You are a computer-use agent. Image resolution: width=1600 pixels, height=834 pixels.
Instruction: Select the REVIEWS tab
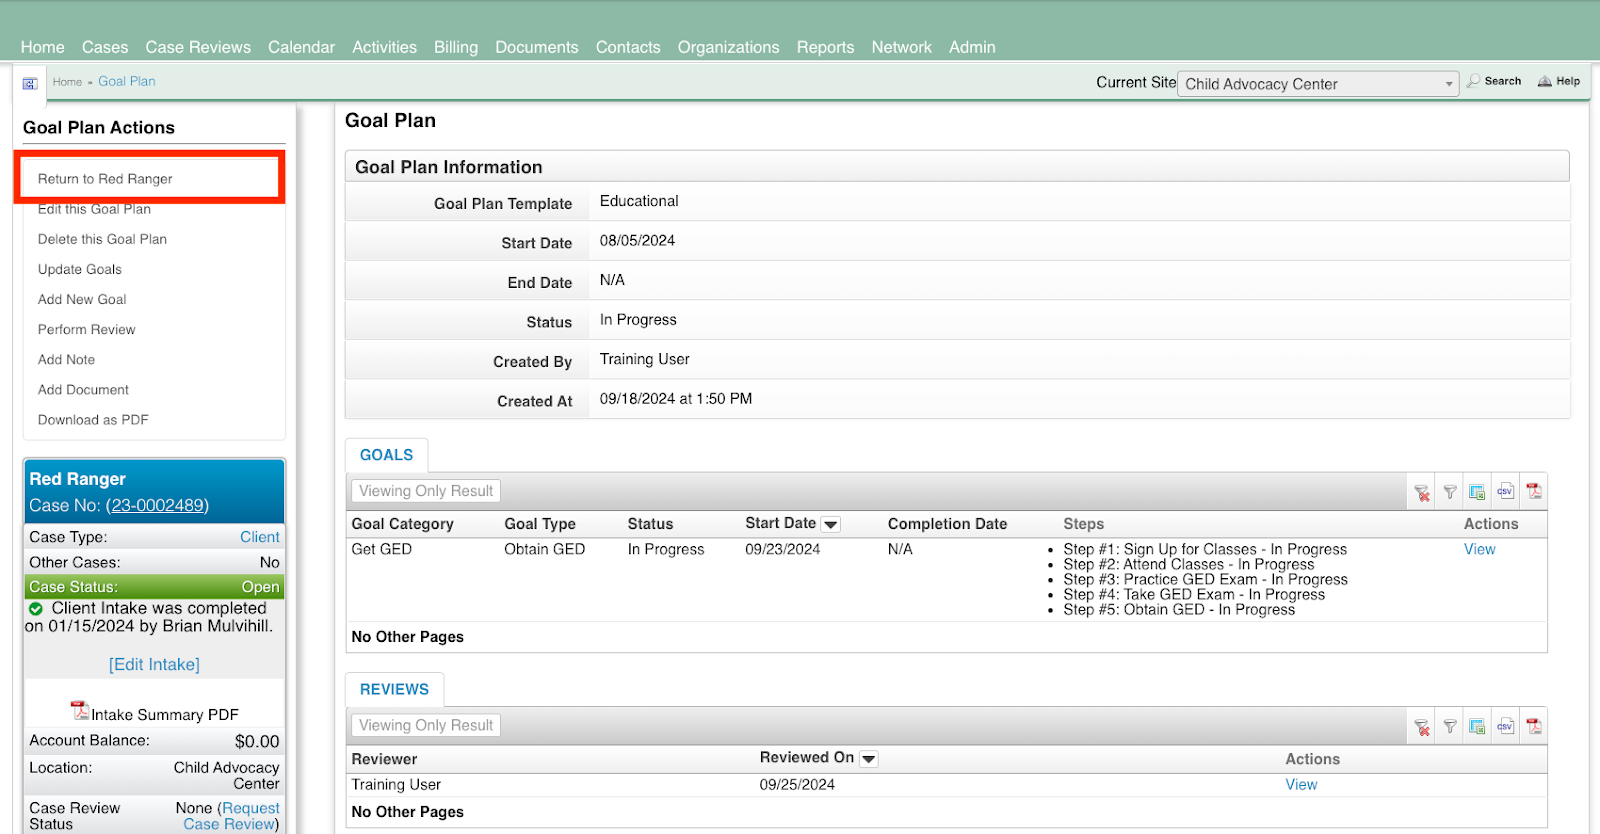pos(394,690)
